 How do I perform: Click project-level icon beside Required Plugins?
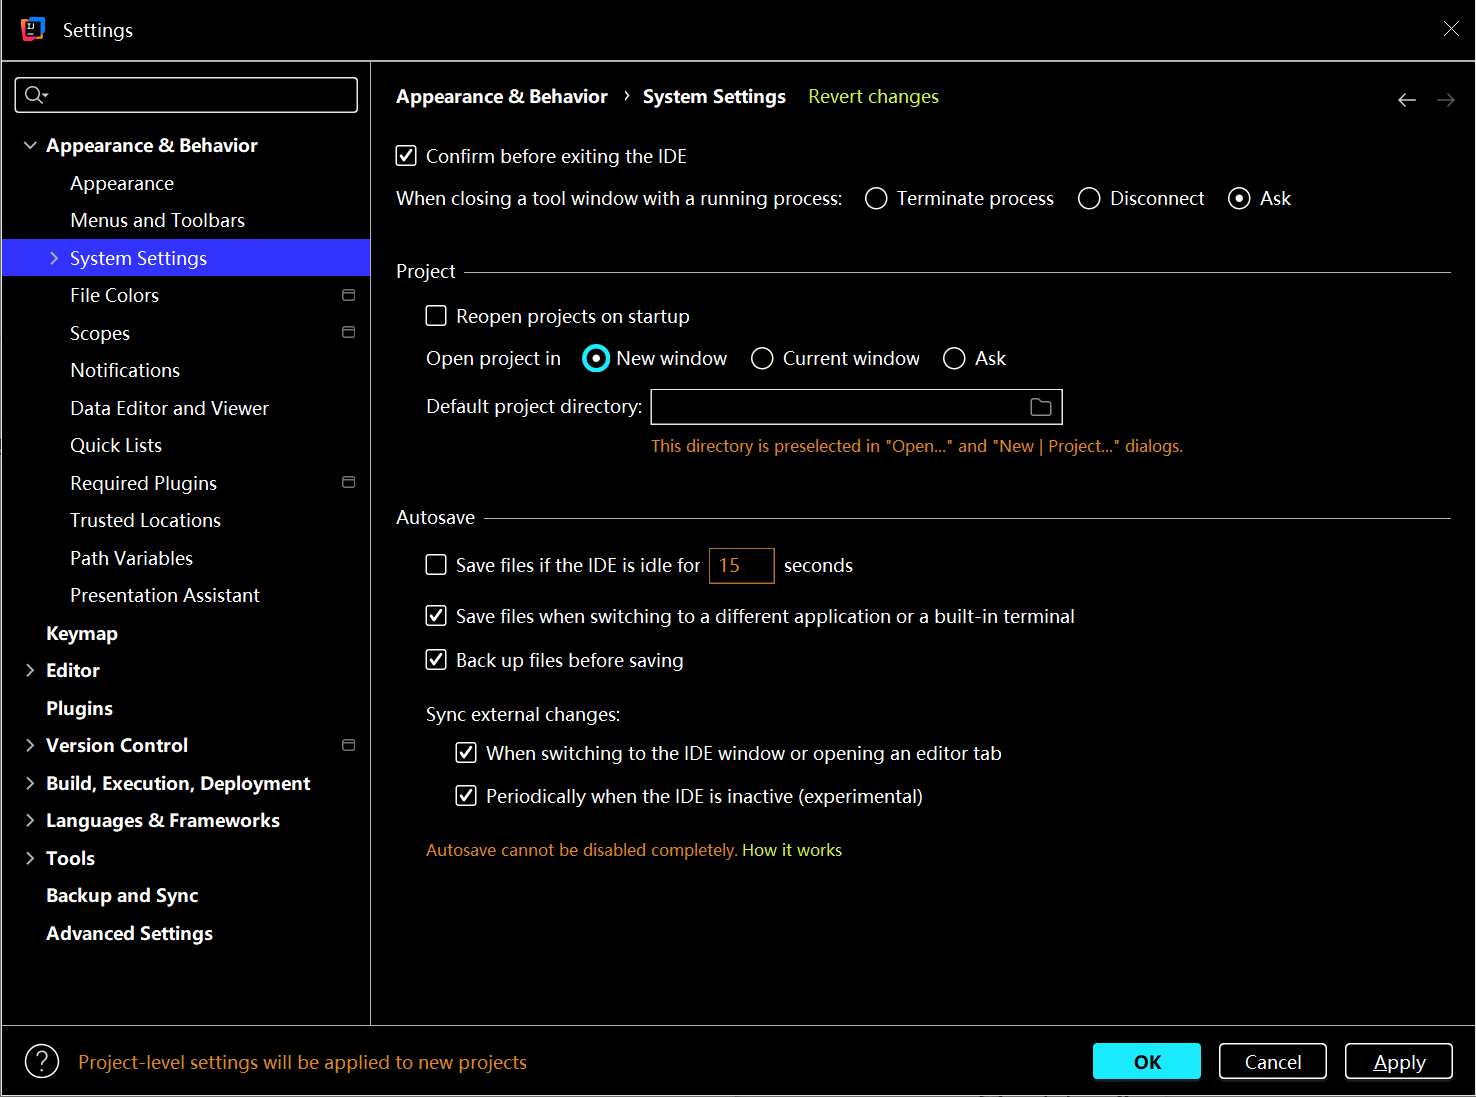point(348,483)
